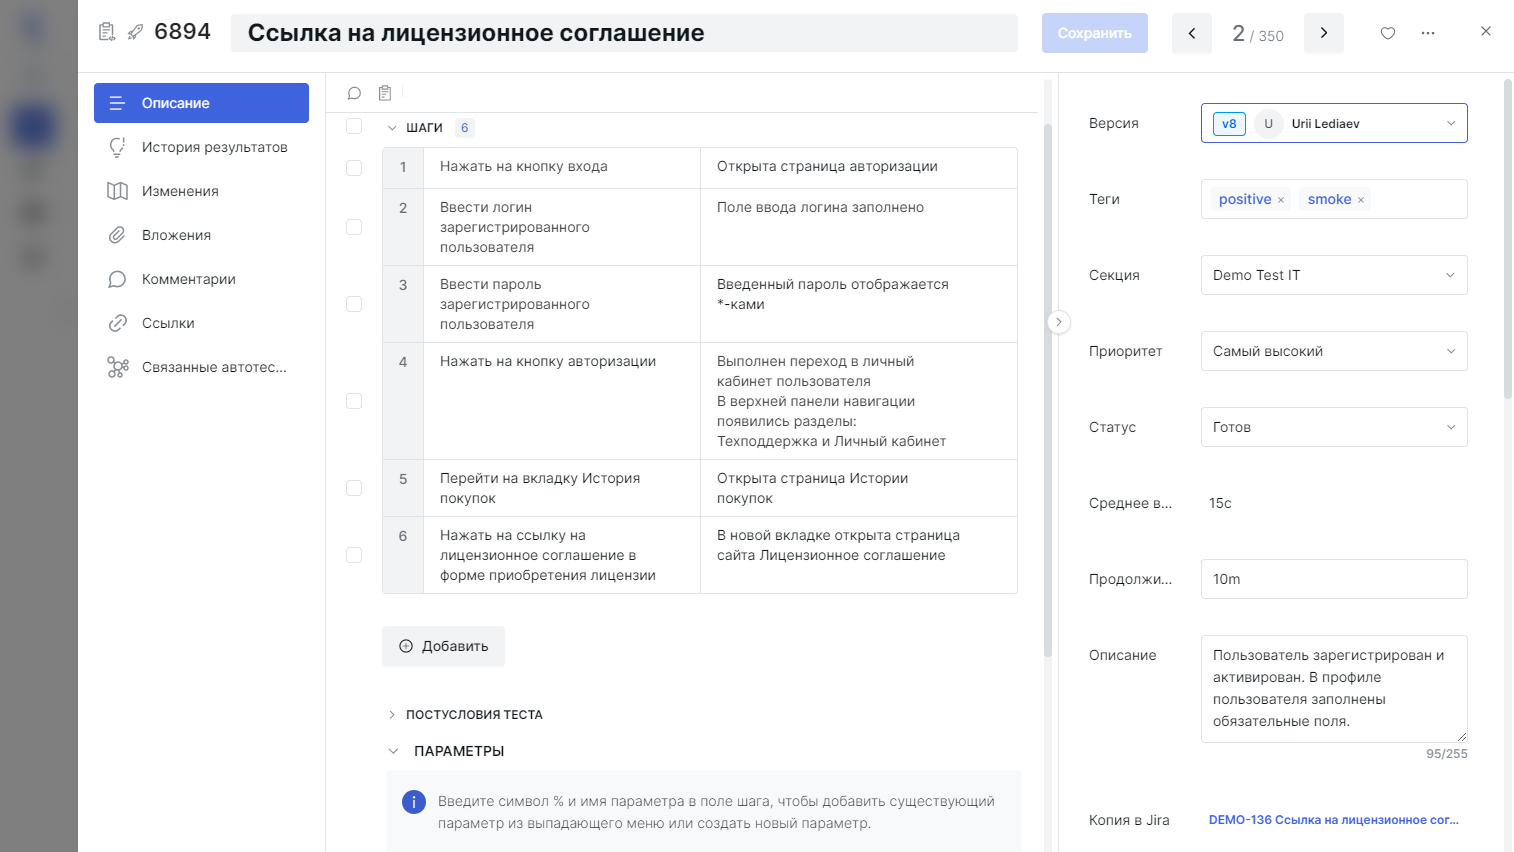Click the v8 version badge
This screenshot has height=852, width=1514.
(1229, 124)
